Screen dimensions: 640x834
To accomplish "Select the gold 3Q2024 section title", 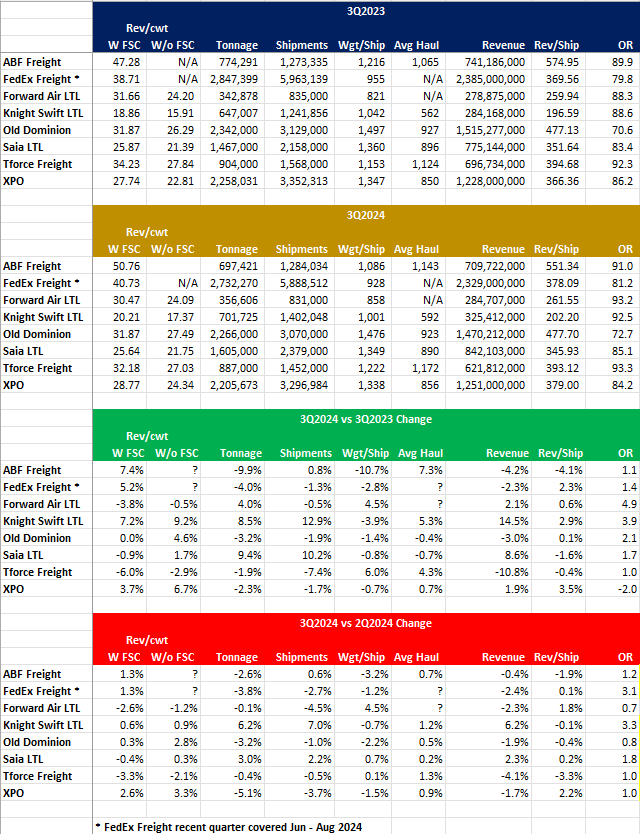I will (x=365, y=215).
